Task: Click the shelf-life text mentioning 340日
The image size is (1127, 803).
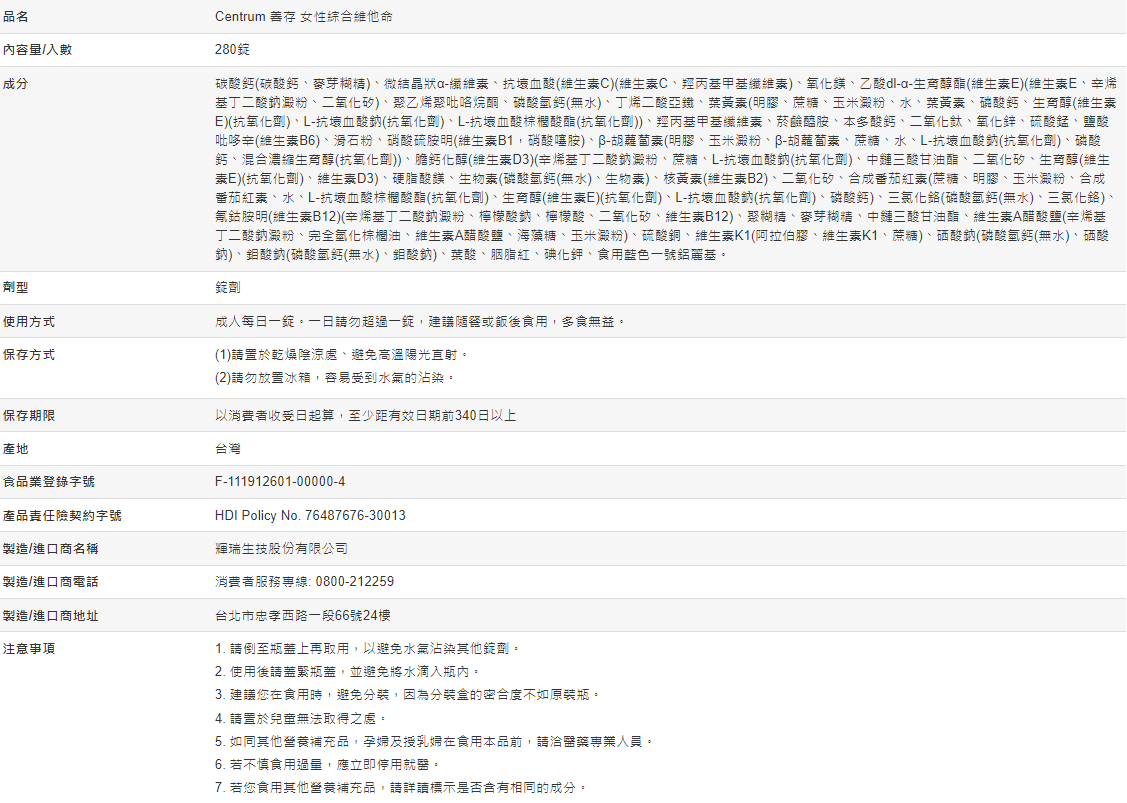Action: coord(365,415)
